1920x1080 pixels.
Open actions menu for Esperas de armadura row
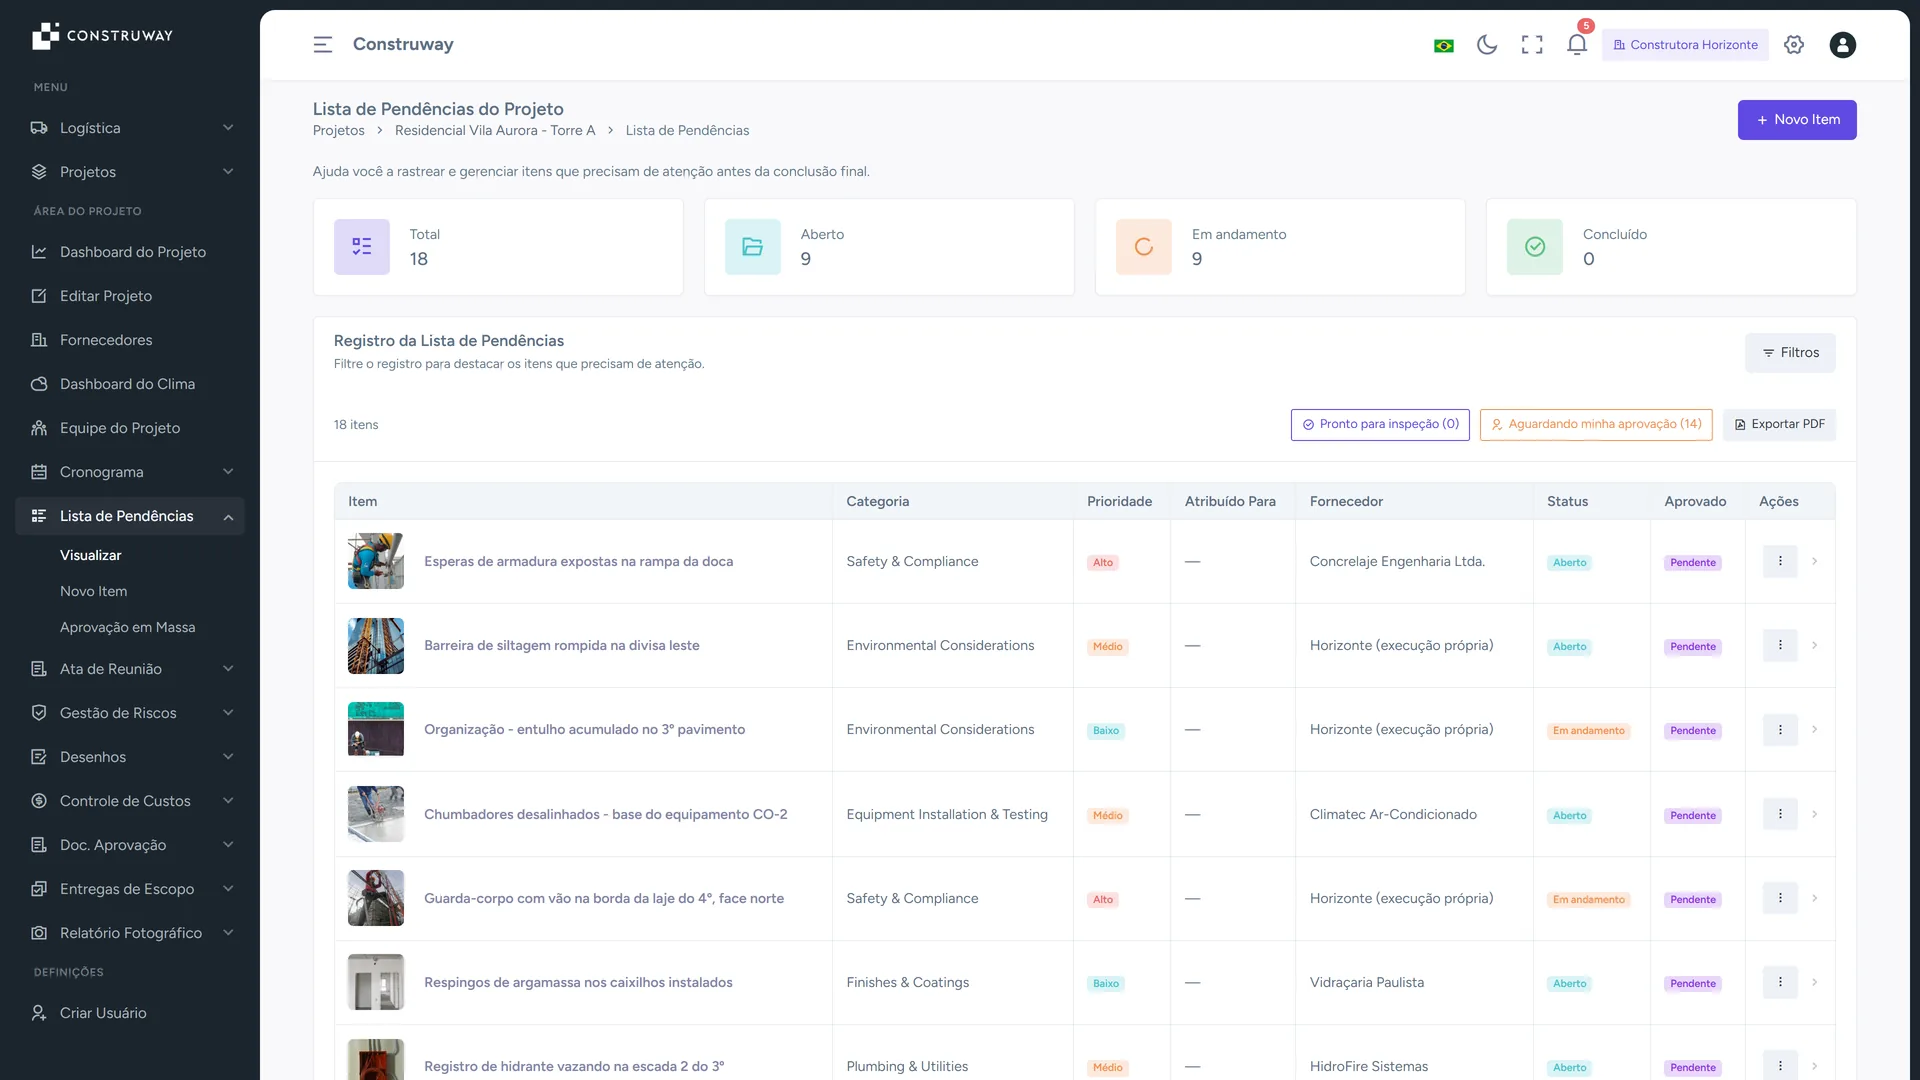pyautogui.click(x=1780, y=561)
